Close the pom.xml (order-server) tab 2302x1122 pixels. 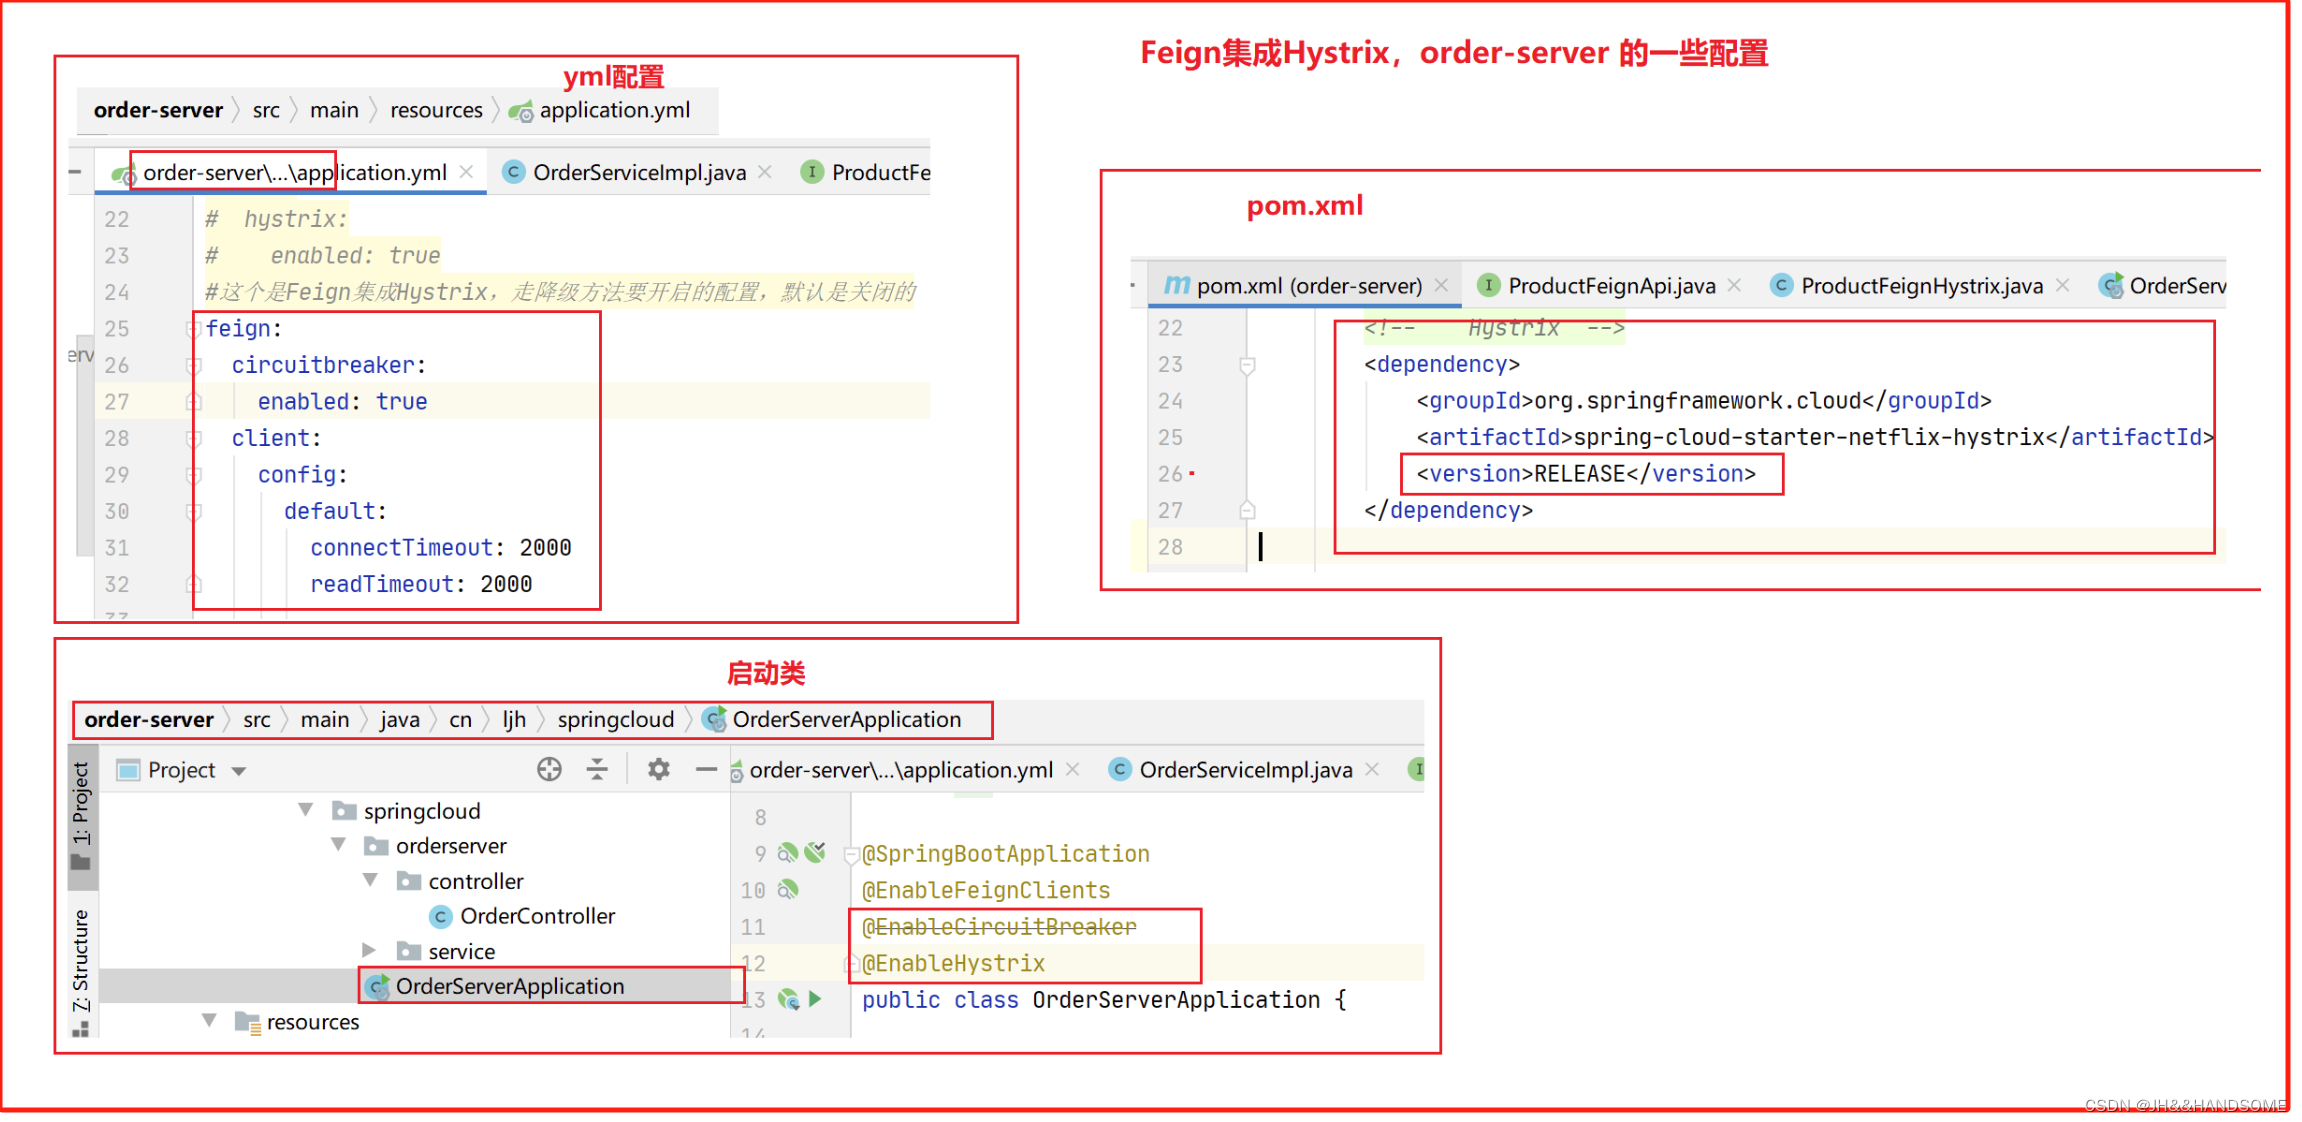coord(1441,285)
